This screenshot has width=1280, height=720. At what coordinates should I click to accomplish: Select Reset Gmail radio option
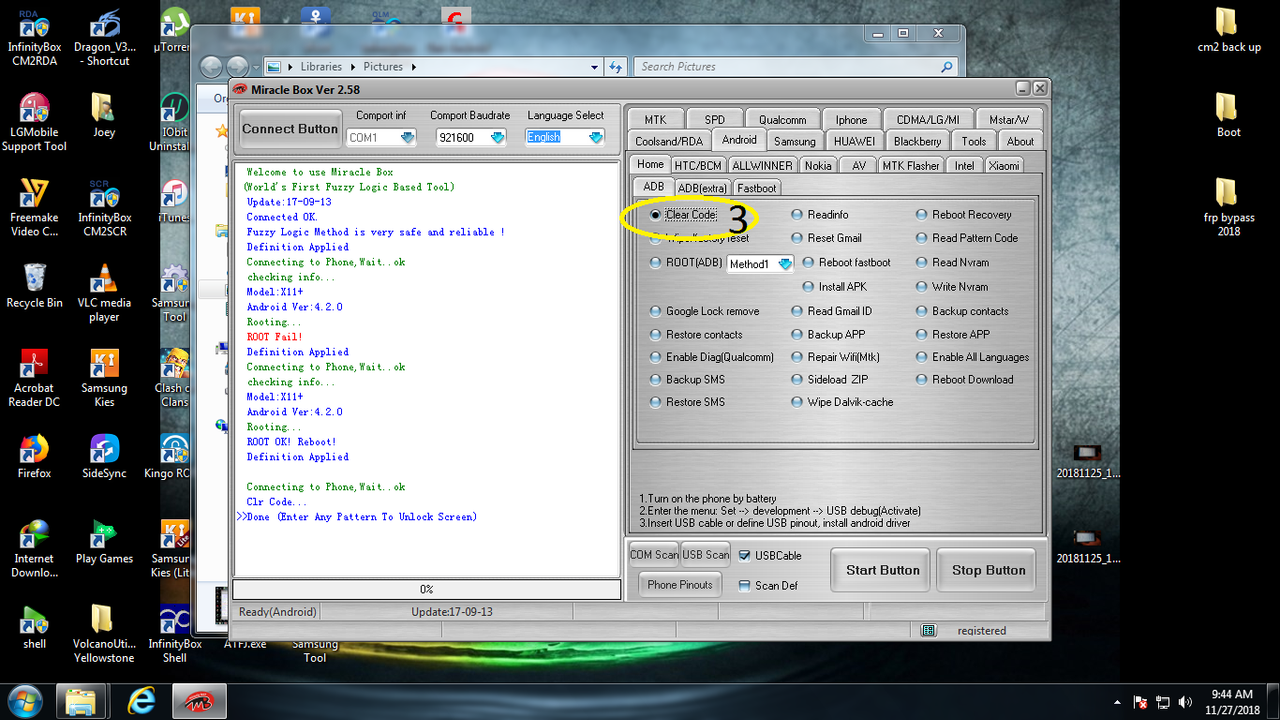click(x=826, y=238)
